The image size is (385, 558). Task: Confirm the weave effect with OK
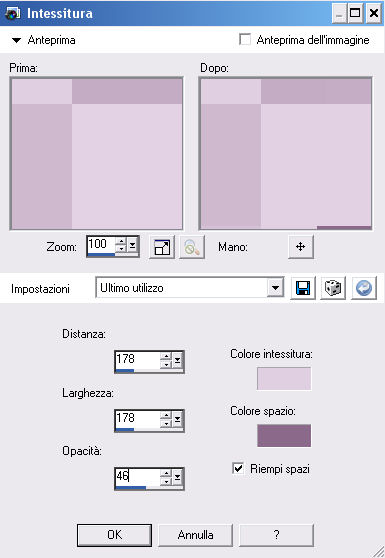tap(114, 535)
